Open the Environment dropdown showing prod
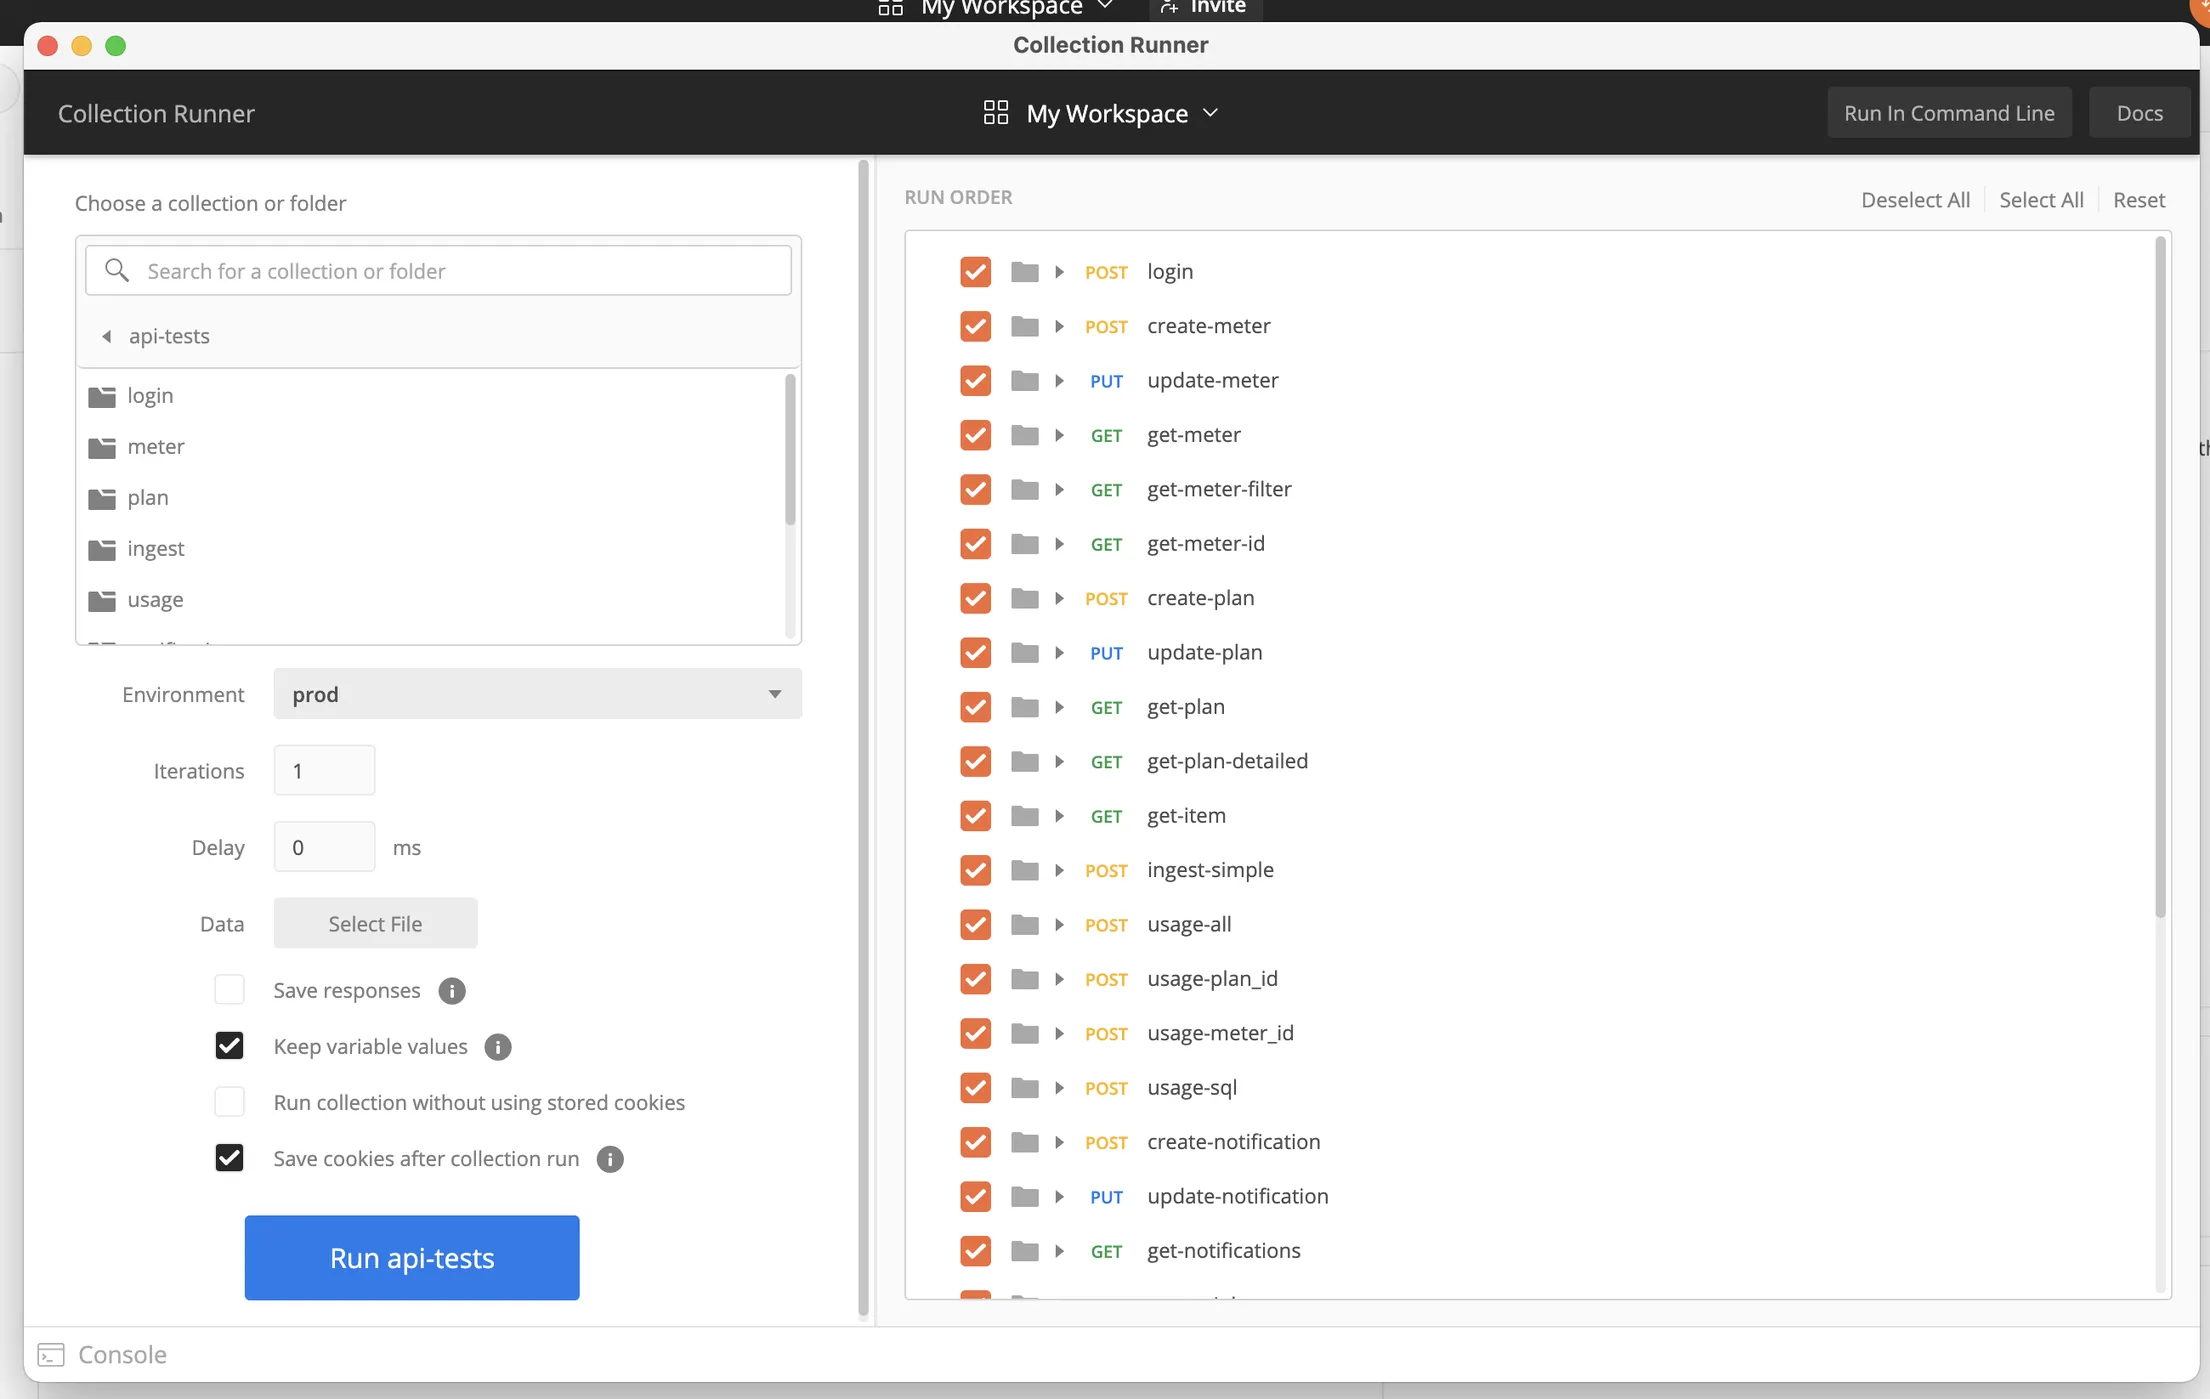 (537, 694)
